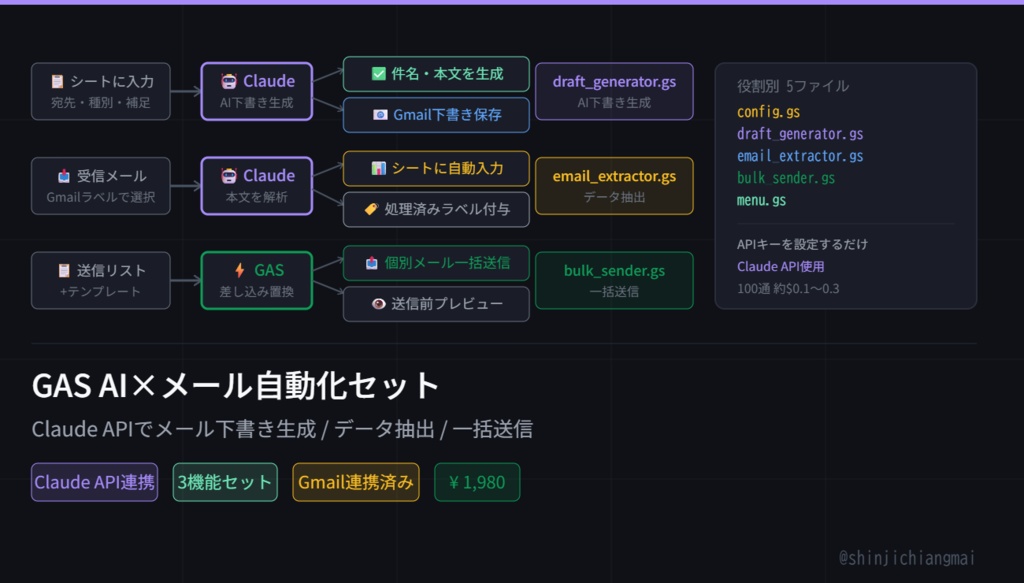Select the bulk_sender.gs 一括送信 box
The height and width of the screenshot is (583, 1024).
pos(614,281)
